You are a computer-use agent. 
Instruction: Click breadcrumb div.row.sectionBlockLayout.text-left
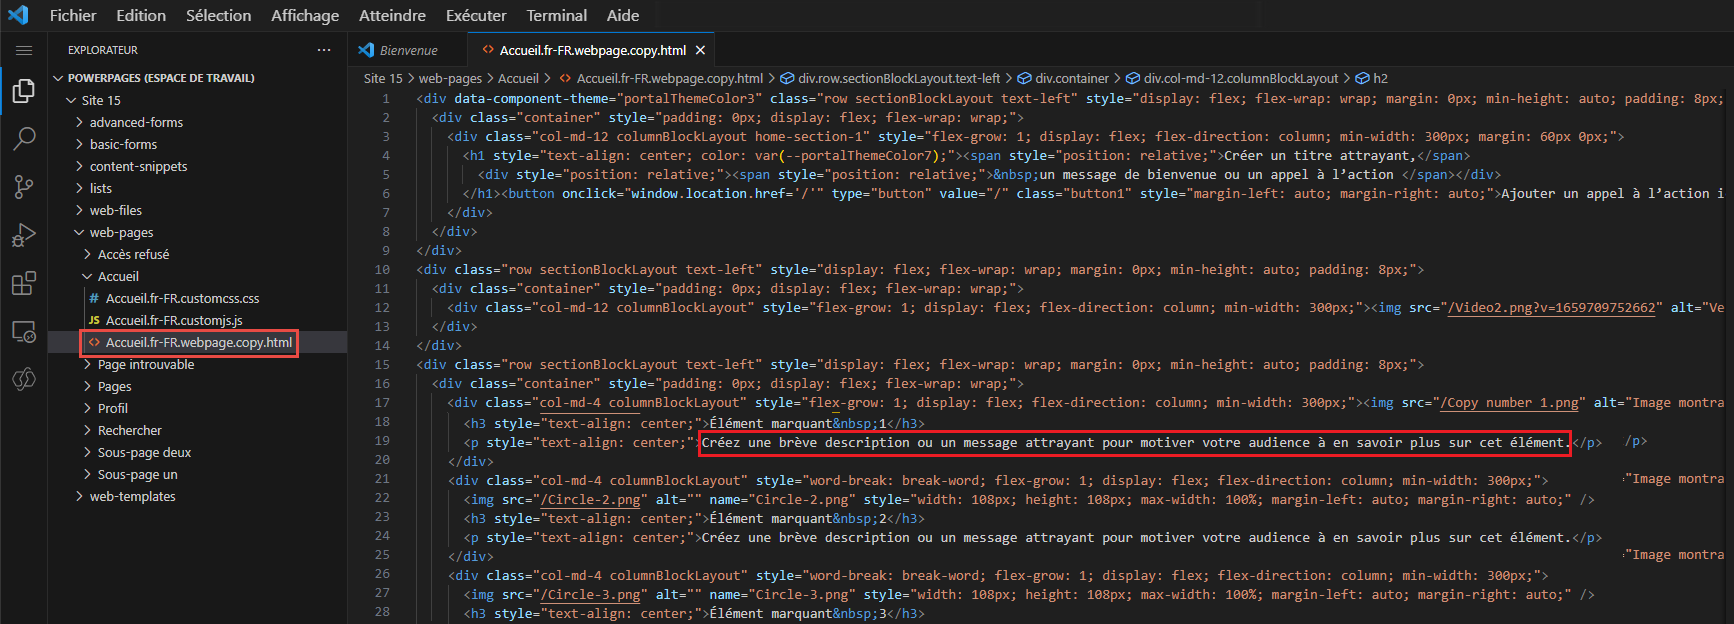[899, 78]
